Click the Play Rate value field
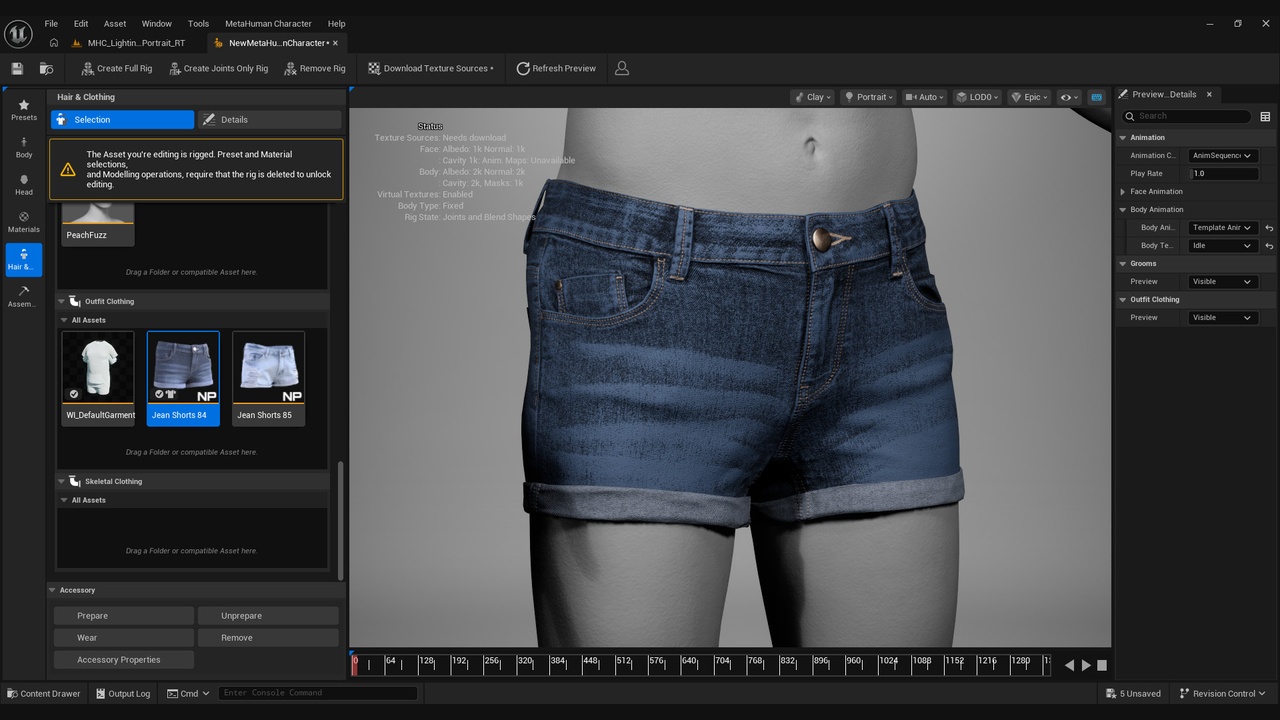Viewport: 1280px width, 720px height. pos(1222,174)
